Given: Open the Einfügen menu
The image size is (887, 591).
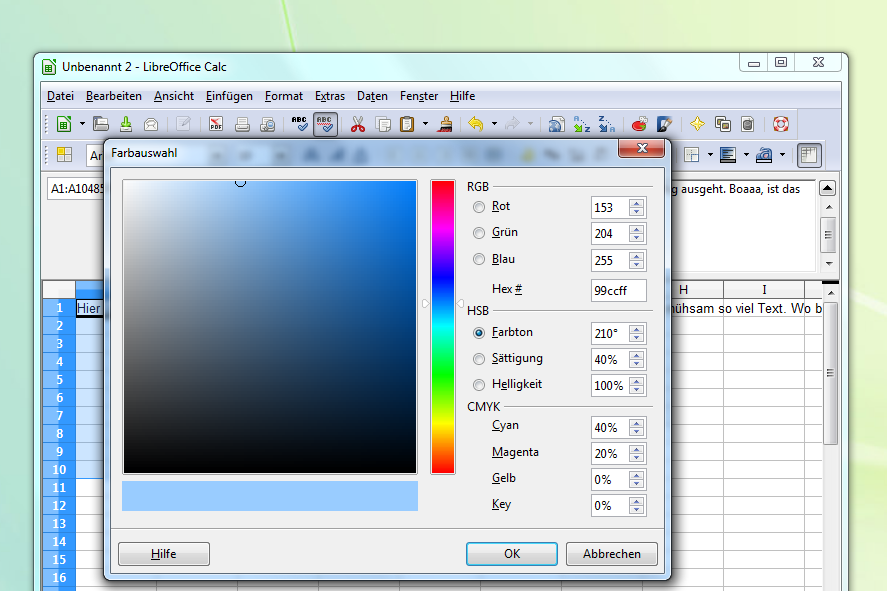Looking at the screenshot, I should coord(229,96).
